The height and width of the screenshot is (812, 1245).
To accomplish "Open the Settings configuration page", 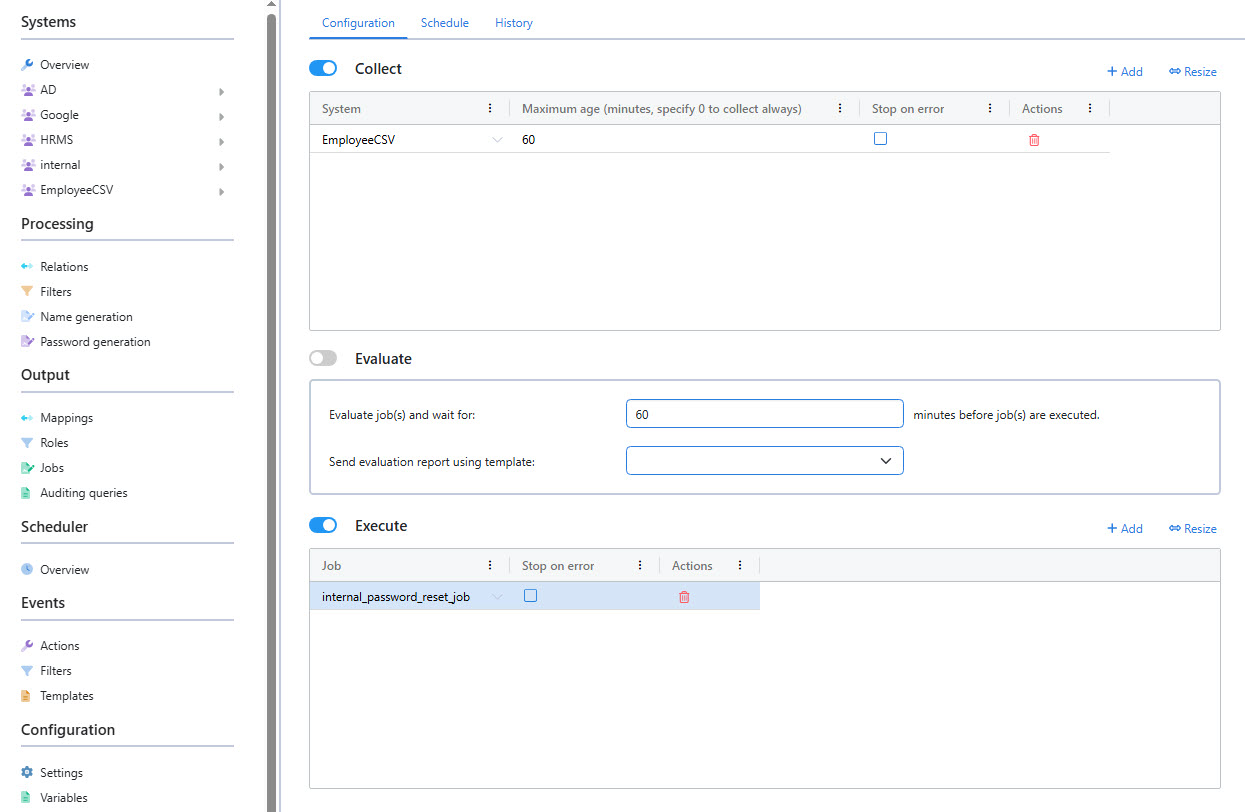I will 60,772.
